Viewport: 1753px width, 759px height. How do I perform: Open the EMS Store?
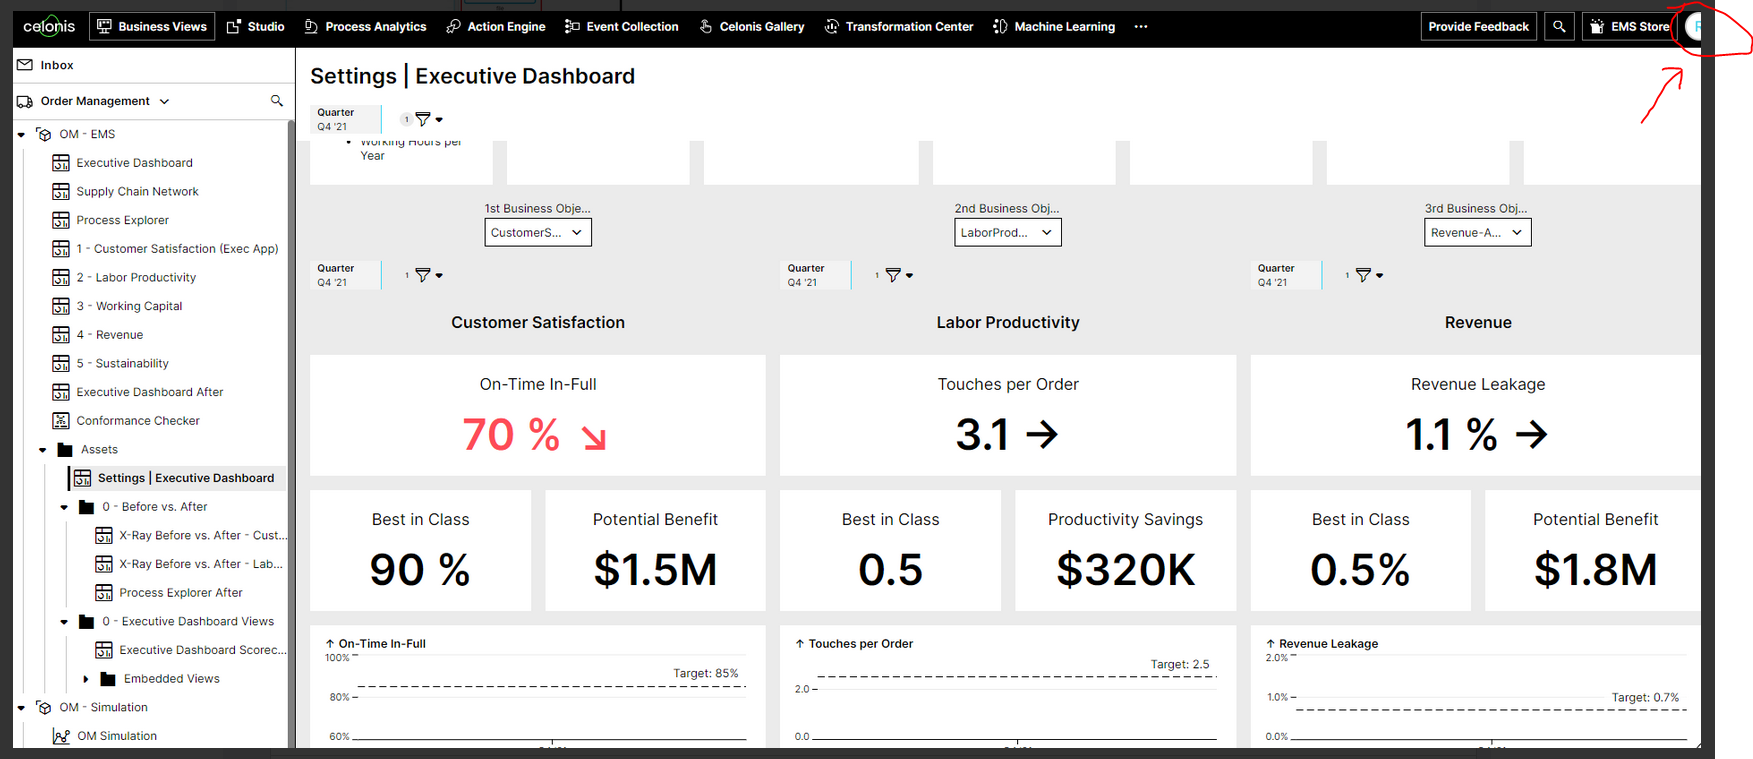[x=1630, y=27]
